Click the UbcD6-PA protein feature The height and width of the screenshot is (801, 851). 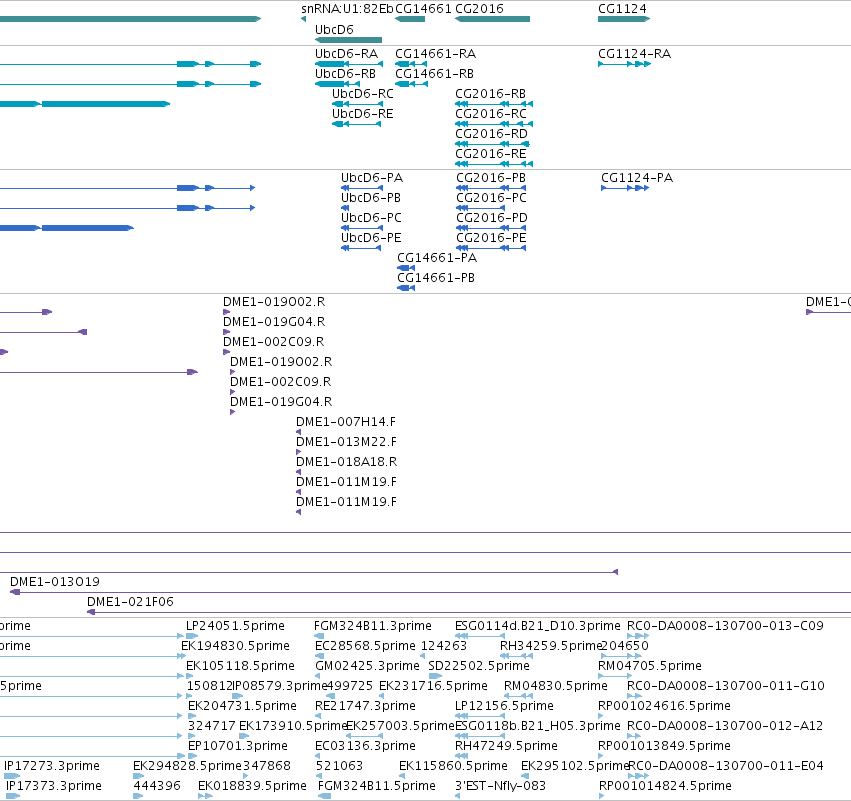point(361,188)
